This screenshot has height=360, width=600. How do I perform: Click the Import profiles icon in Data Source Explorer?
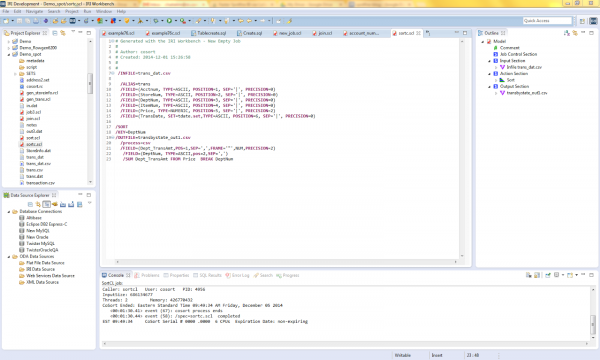pos(63,204)
